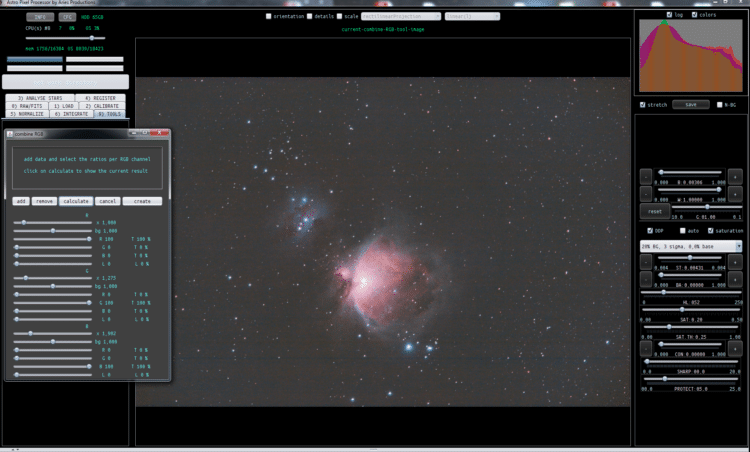Switch to the 6) INTEGRATE tab
Viewport: 750px width, 452px height.
(x=71, y=114)
